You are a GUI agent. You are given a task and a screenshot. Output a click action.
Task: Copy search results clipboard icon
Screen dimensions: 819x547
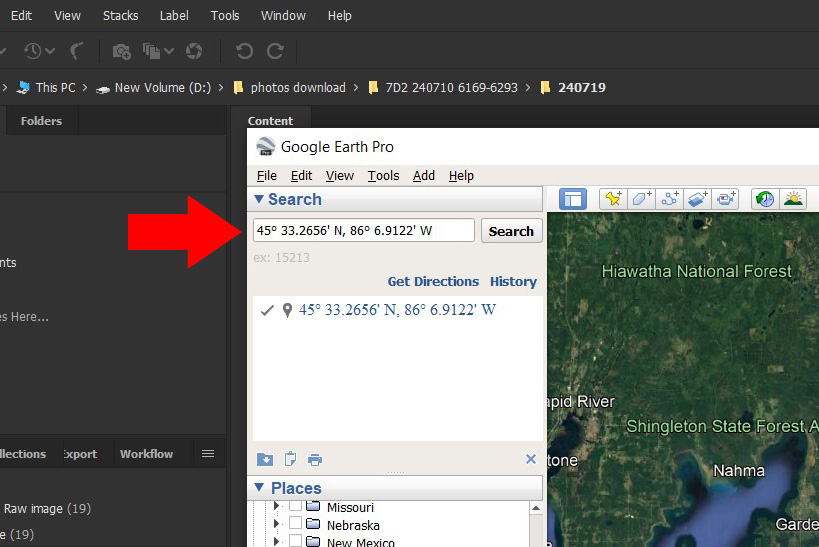pos(290,459)
